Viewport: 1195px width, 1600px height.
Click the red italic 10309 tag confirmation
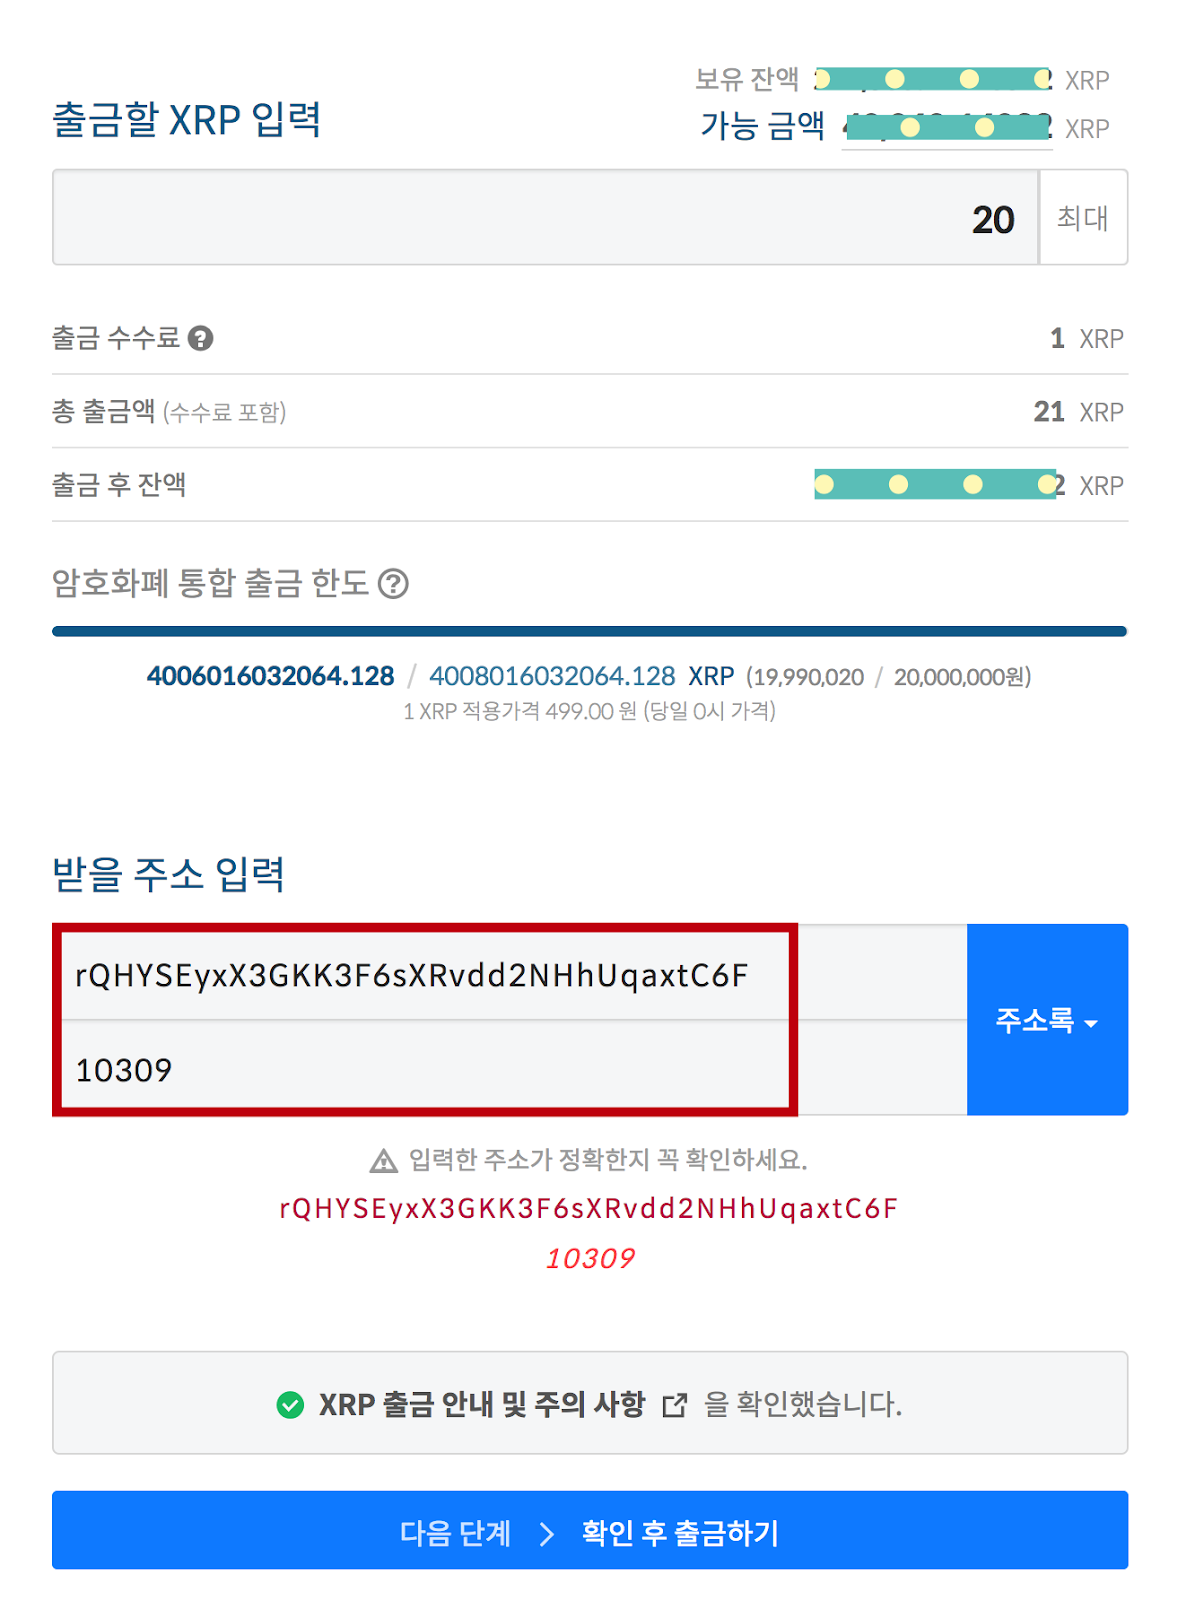coord(590,1258)
